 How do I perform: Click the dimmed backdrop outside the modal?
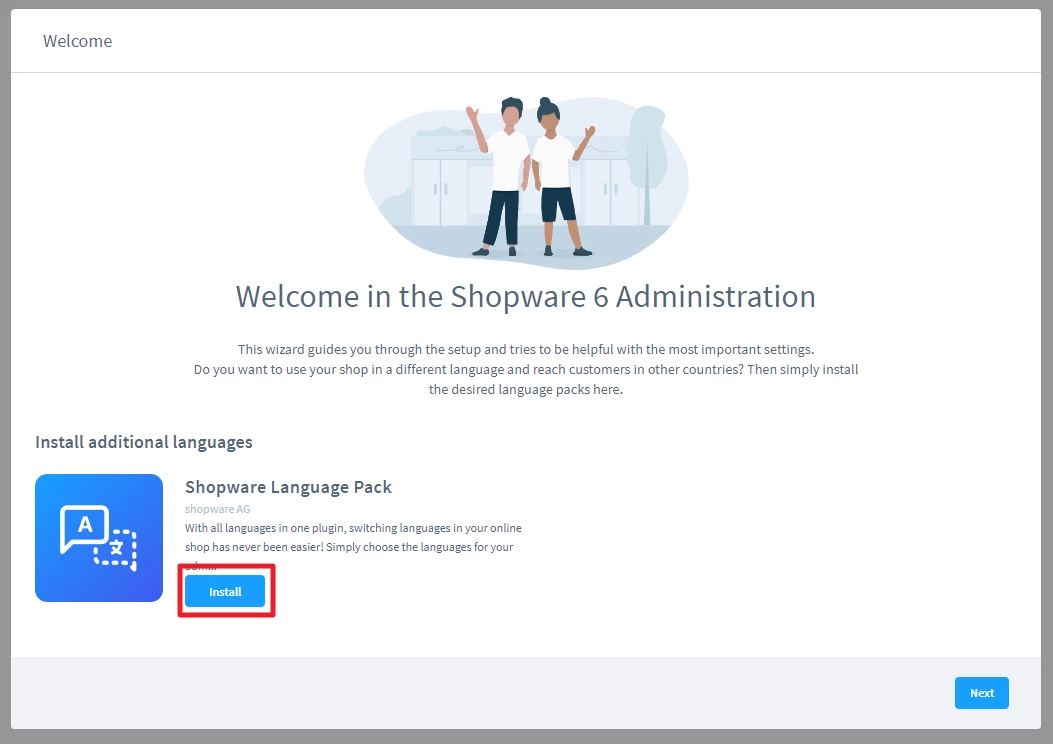5,400
